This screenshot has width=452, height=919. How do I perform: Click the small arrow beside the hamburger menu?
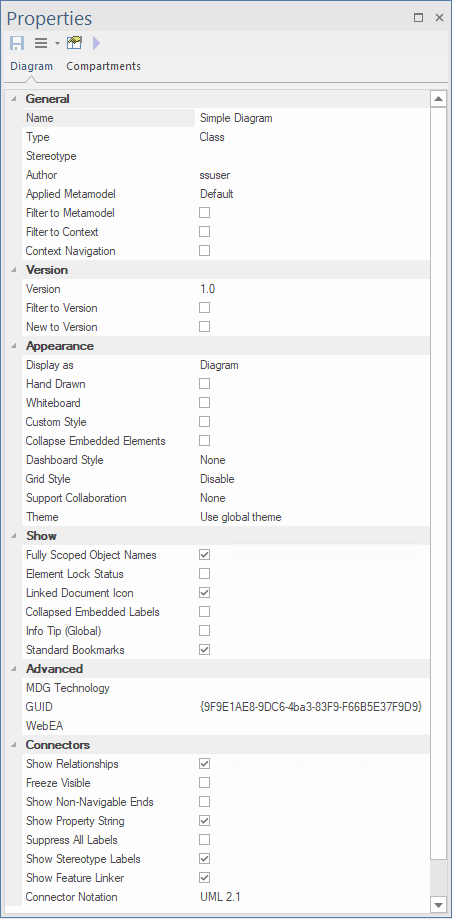pyautogui.click(x=57, y=43)
